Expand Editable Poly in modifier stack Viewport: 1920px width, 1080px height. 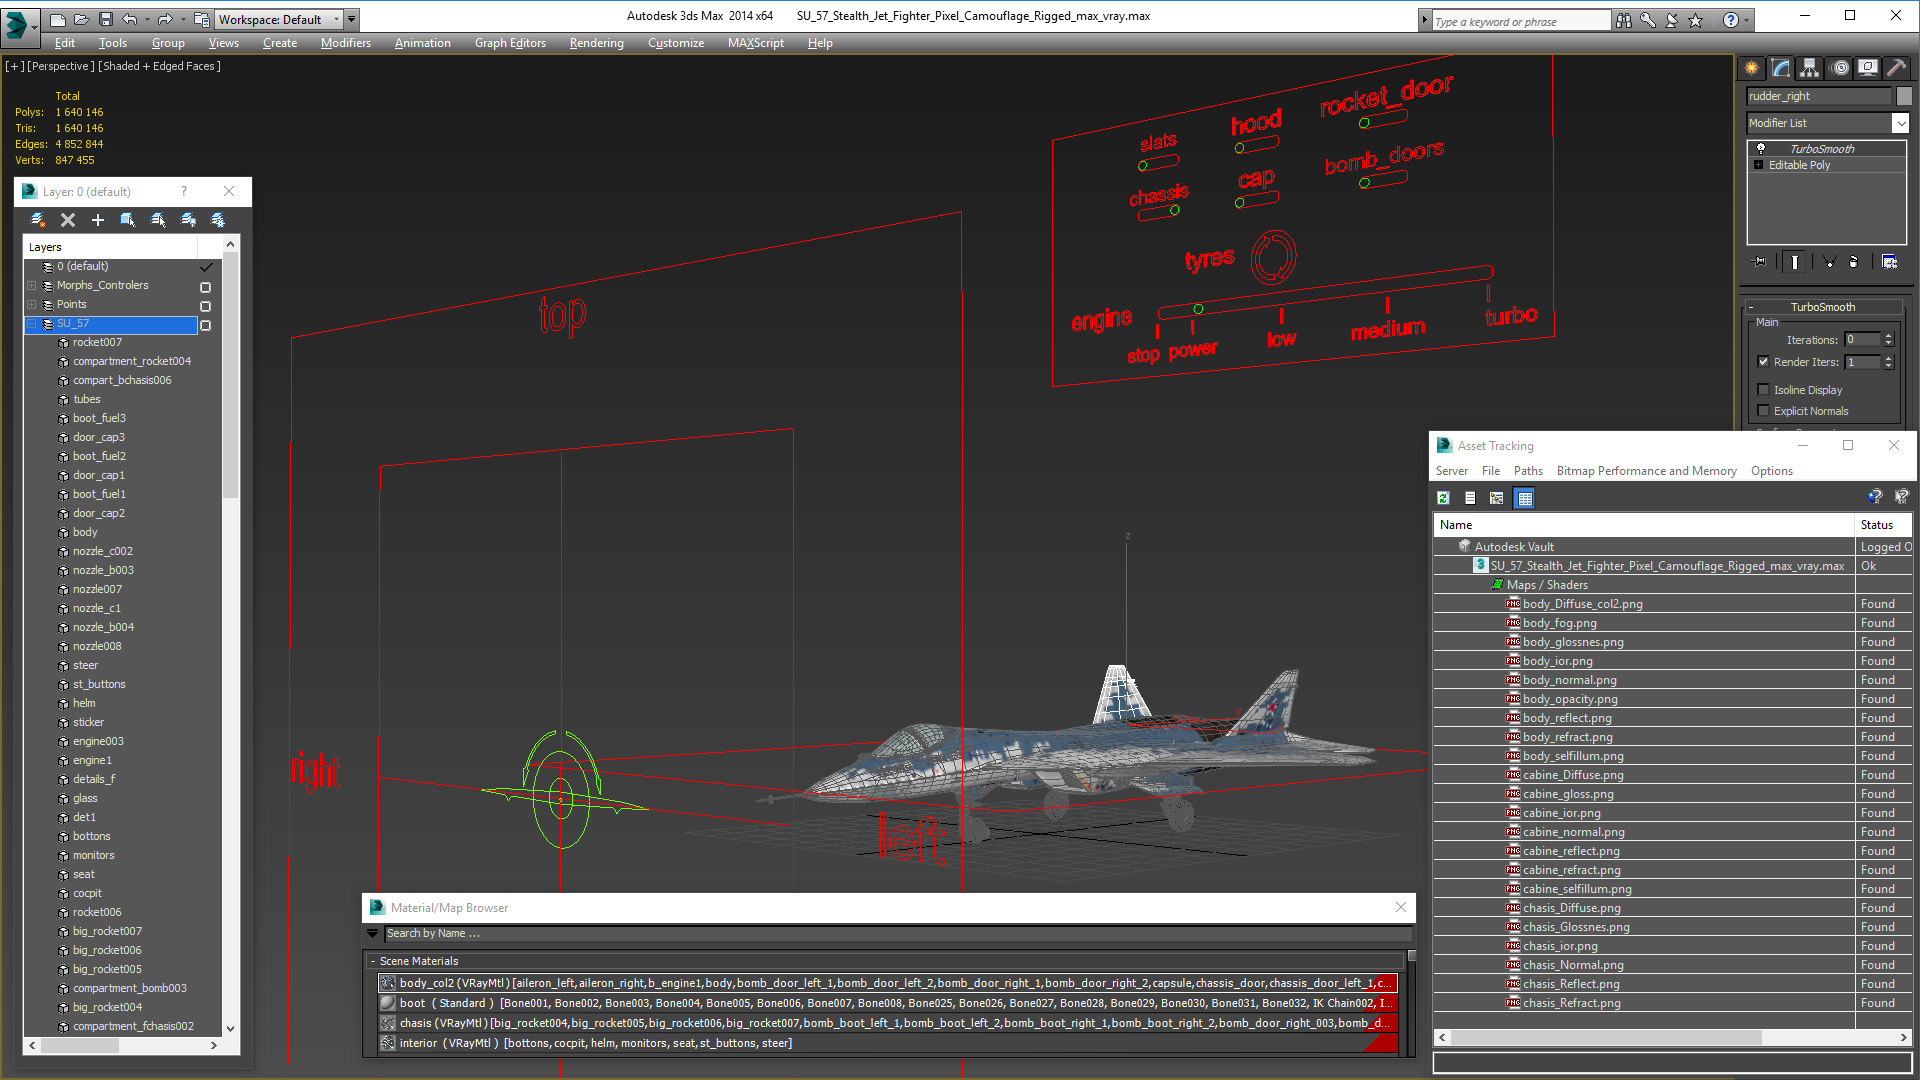(x=1758, y=165)
